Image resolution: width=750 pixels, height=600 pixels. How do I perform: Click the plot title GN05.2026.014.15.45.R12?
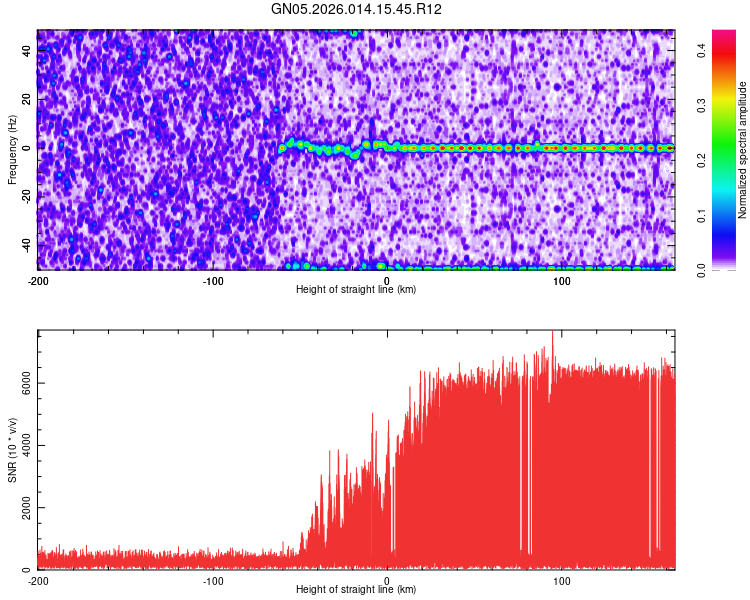[357, 9]
